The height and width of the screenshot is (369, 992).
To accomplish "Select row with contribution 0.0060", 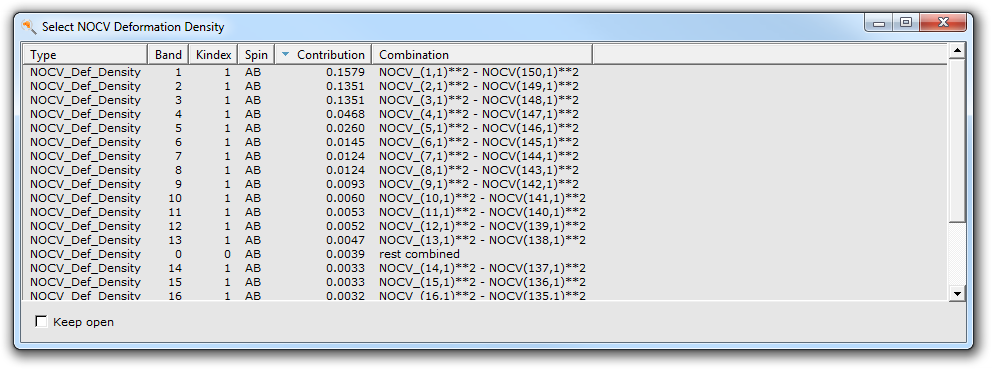I will pos(485,198).
